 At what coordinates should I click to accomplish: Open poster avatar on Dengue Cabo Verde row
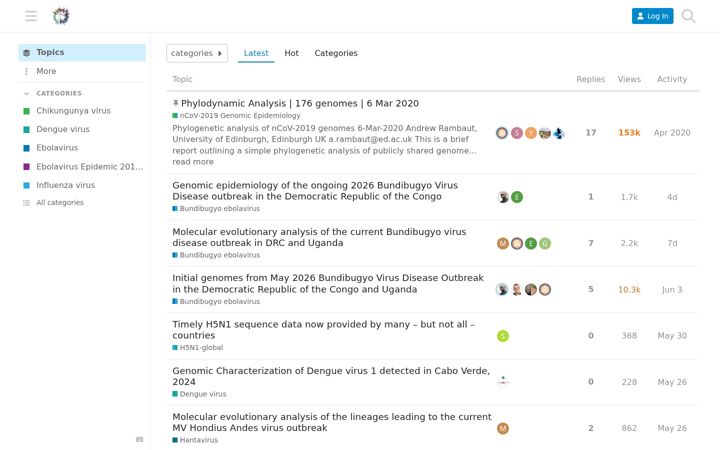tap(503, 382)
